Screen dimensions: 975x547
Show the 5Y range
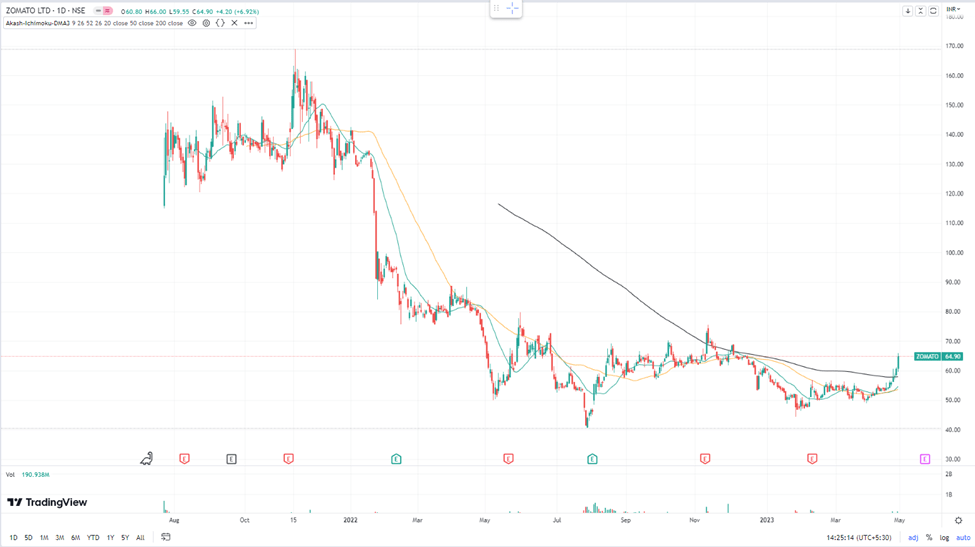pos(125,538)
